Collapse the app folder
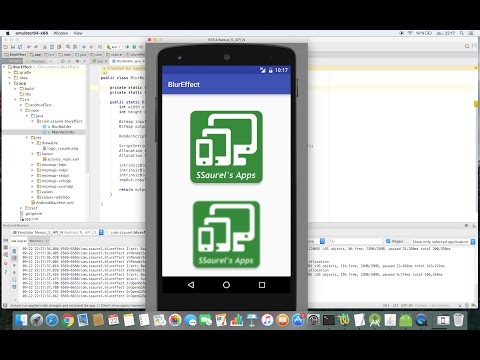The width and height of the screenshot is (480, 360). pyautogui.click(x=10, y=83)
